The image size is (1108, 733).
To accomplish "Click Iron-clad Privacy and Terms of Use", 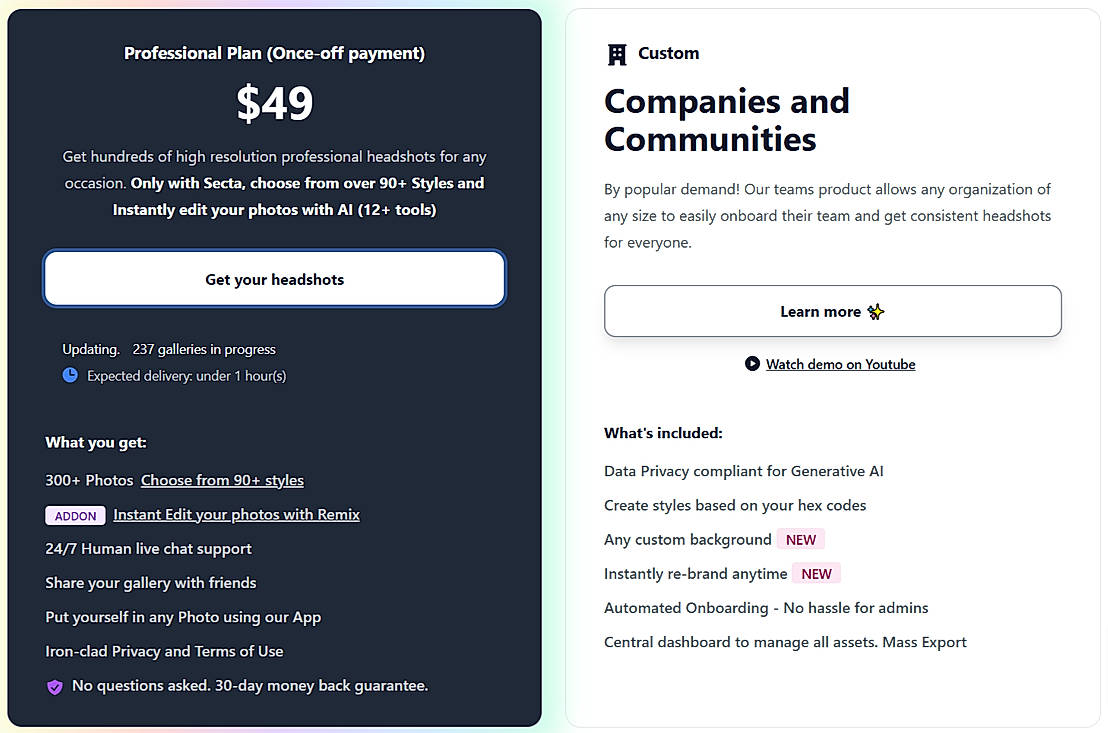I will (x=164, y=651).
